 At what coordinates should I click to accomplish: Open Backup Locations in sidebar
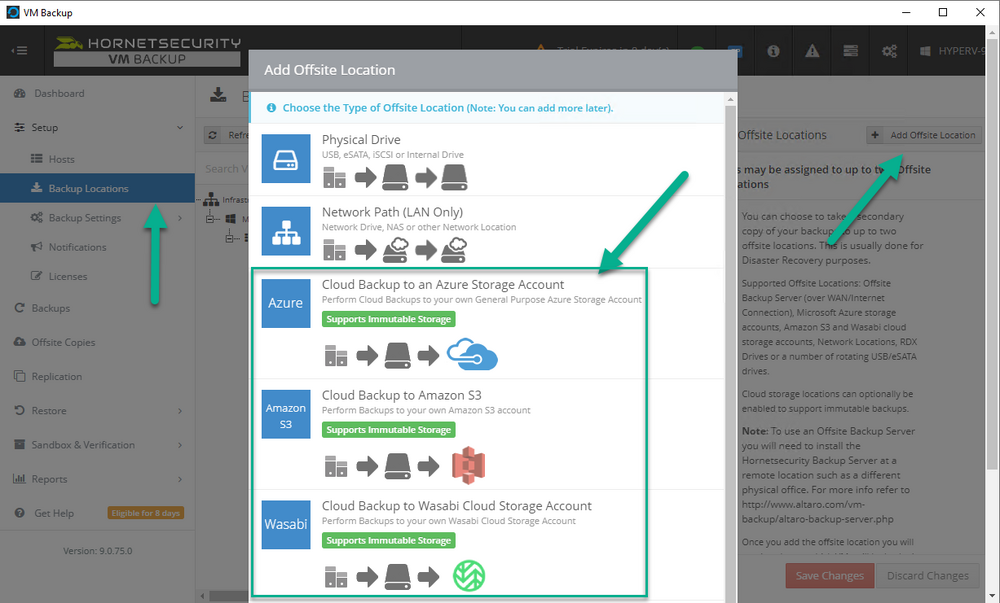[x=97, y=188]
